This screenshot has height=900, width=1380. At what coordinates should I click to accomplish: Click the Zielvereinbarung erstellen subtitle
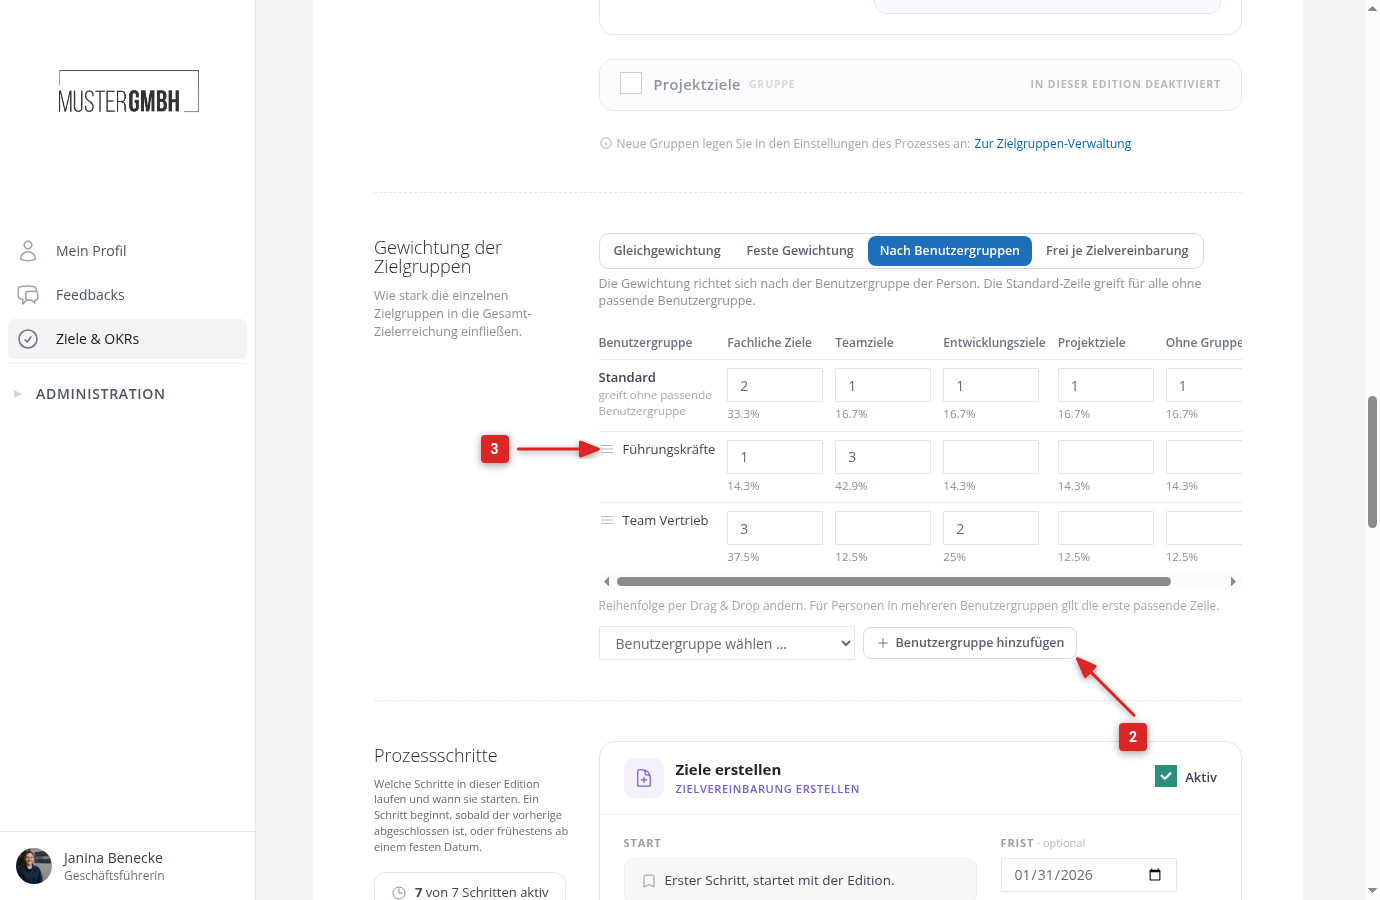pos(767,789)
